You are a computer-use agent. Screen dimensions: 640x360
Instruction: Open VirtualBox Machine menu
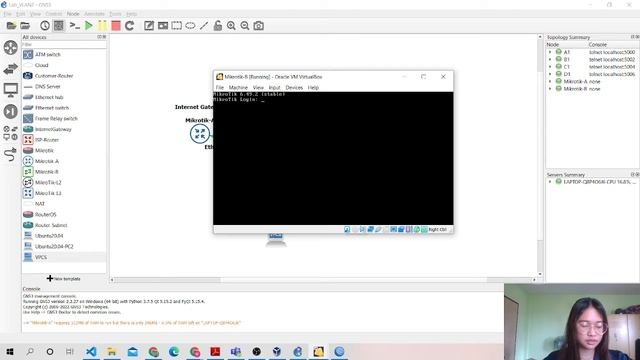click(238, 87)
